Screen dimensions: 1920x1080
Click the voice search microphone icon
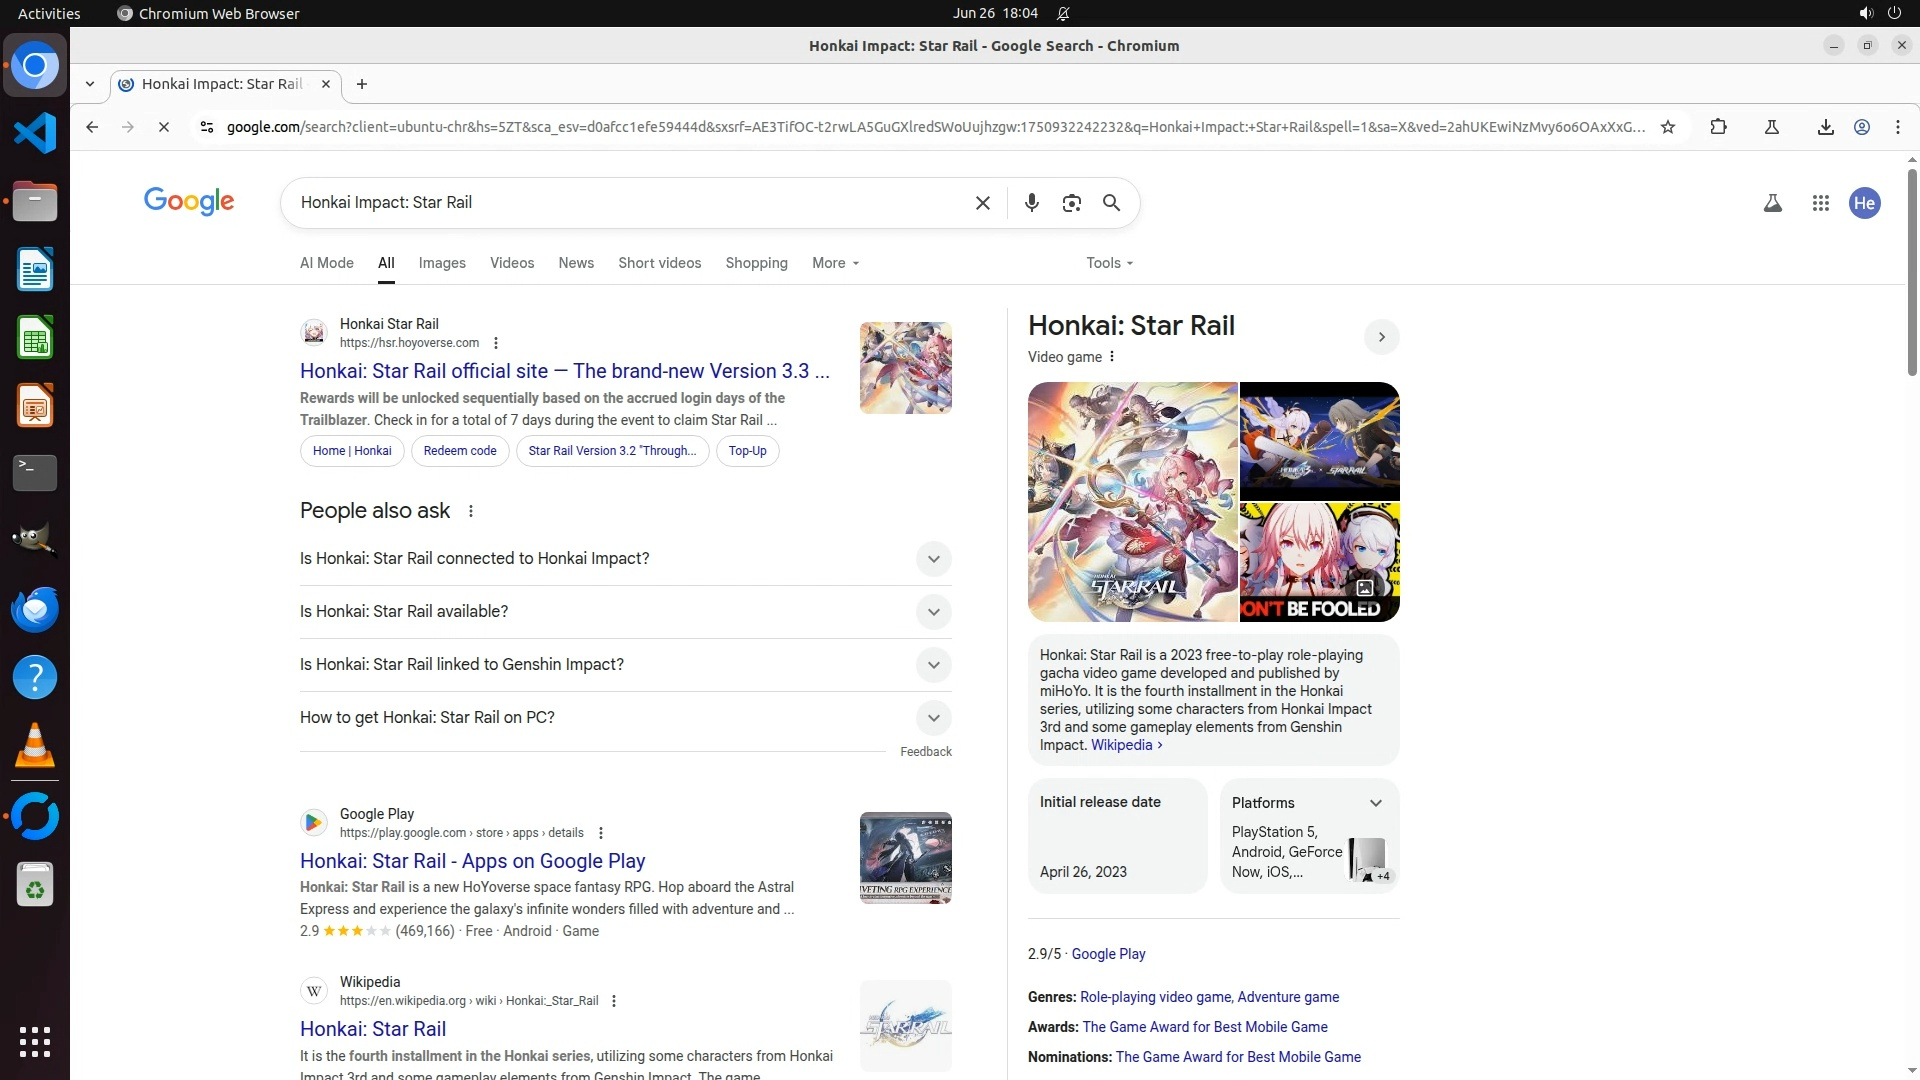click(x=1031, y=203)
